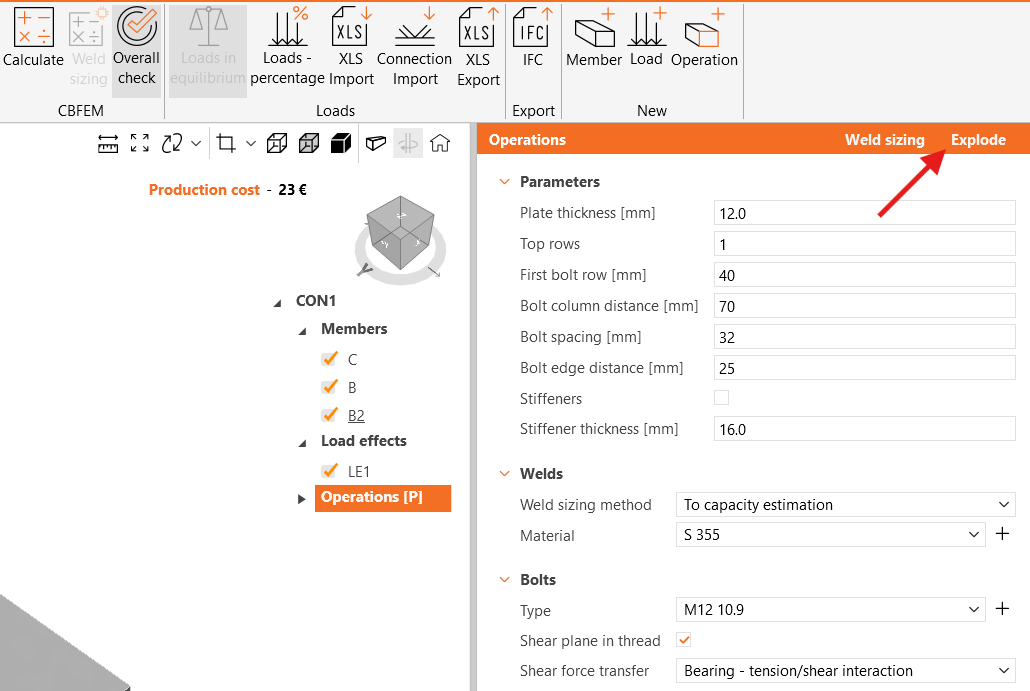Image resolution: width=1030 pixels, height=691 pixels.
Task: Enable the Stiffeners checkbox
Action: tap(721, 398)
